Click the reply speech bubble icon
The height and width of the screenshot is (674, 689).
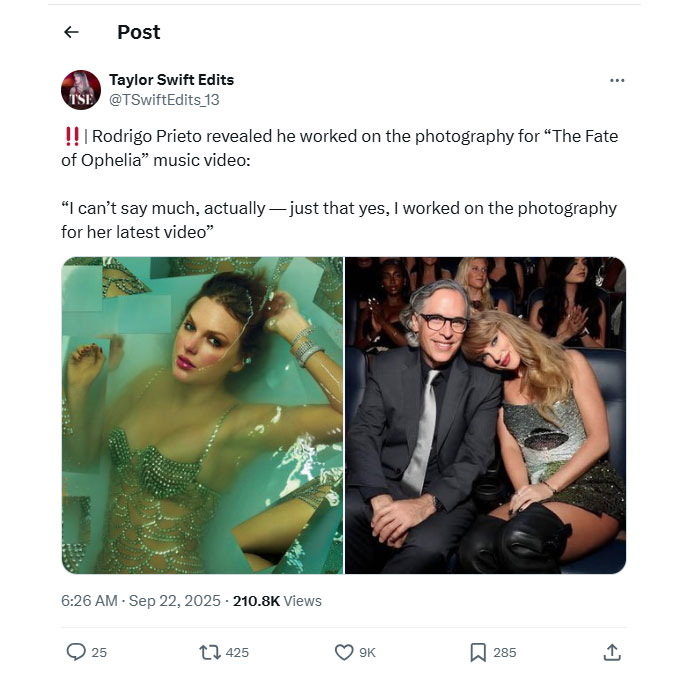76,652
